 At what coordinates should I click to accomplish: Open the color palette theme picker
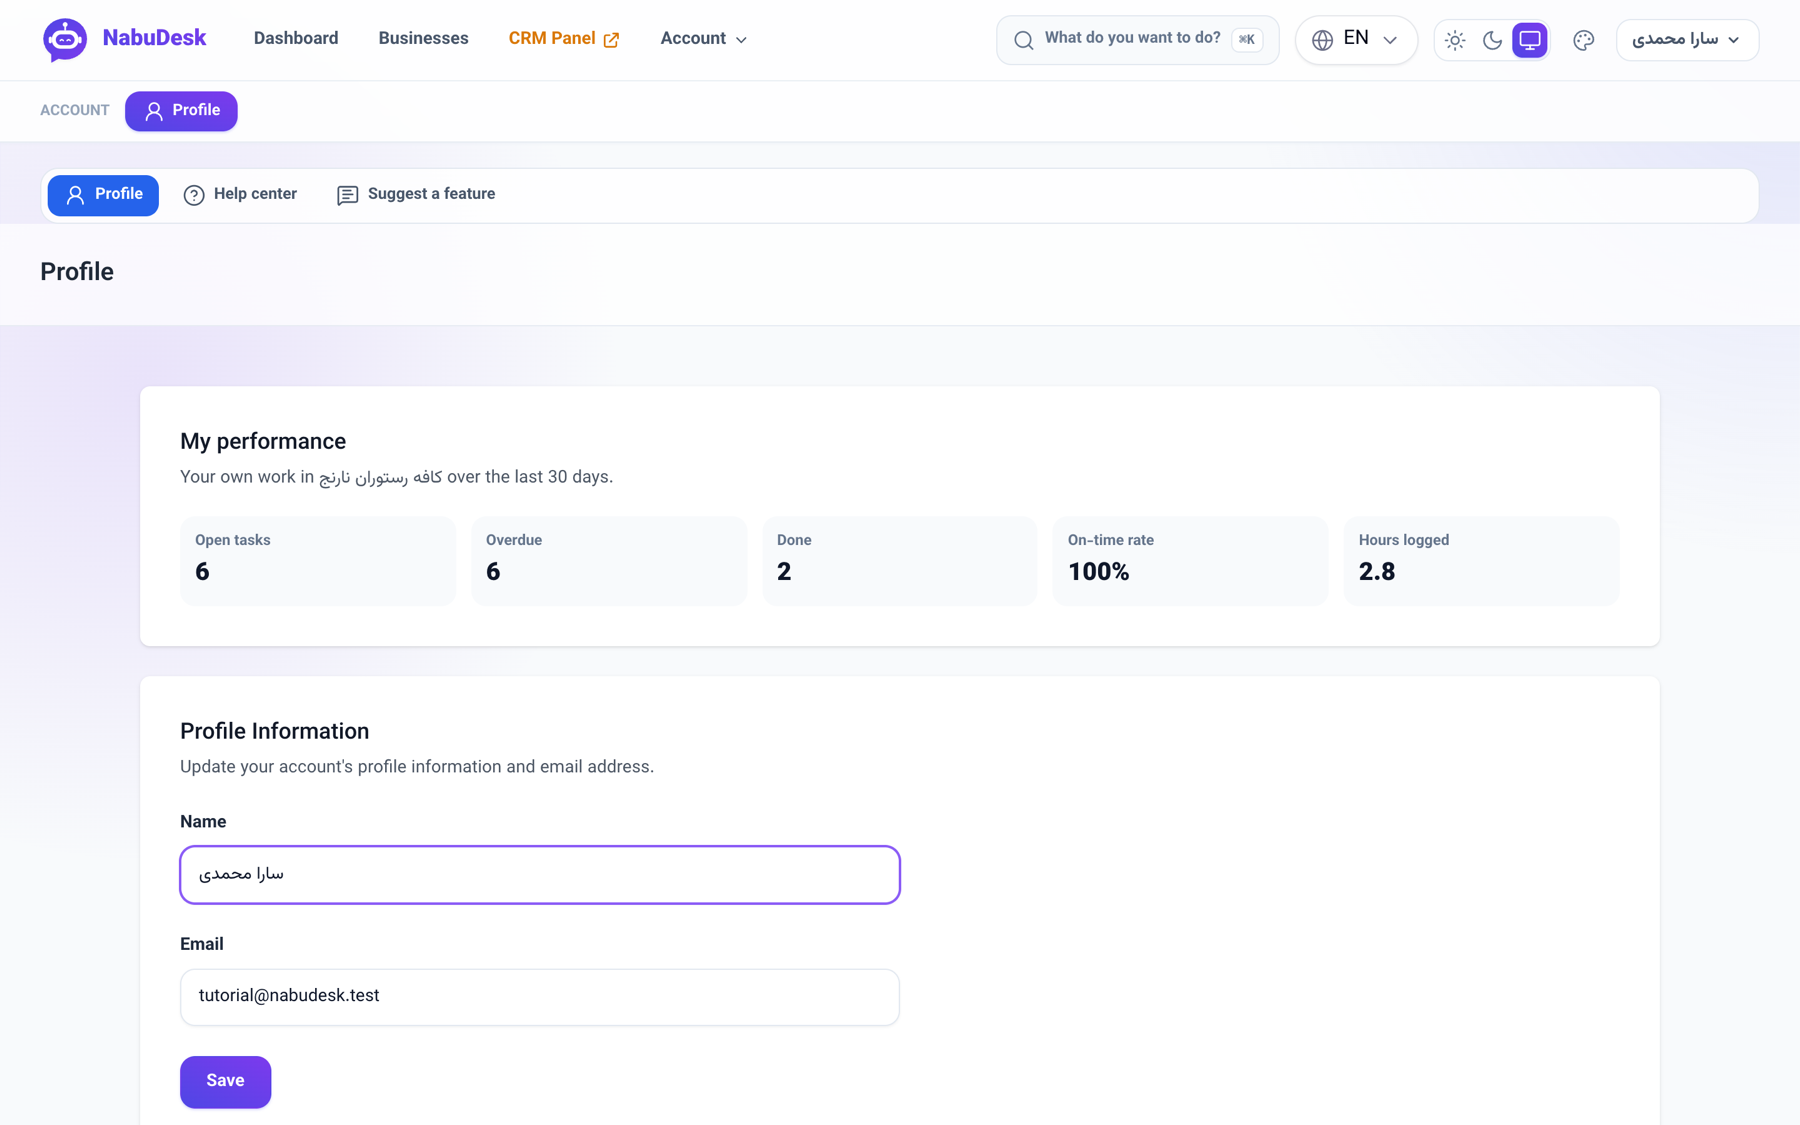[1583, 40]
